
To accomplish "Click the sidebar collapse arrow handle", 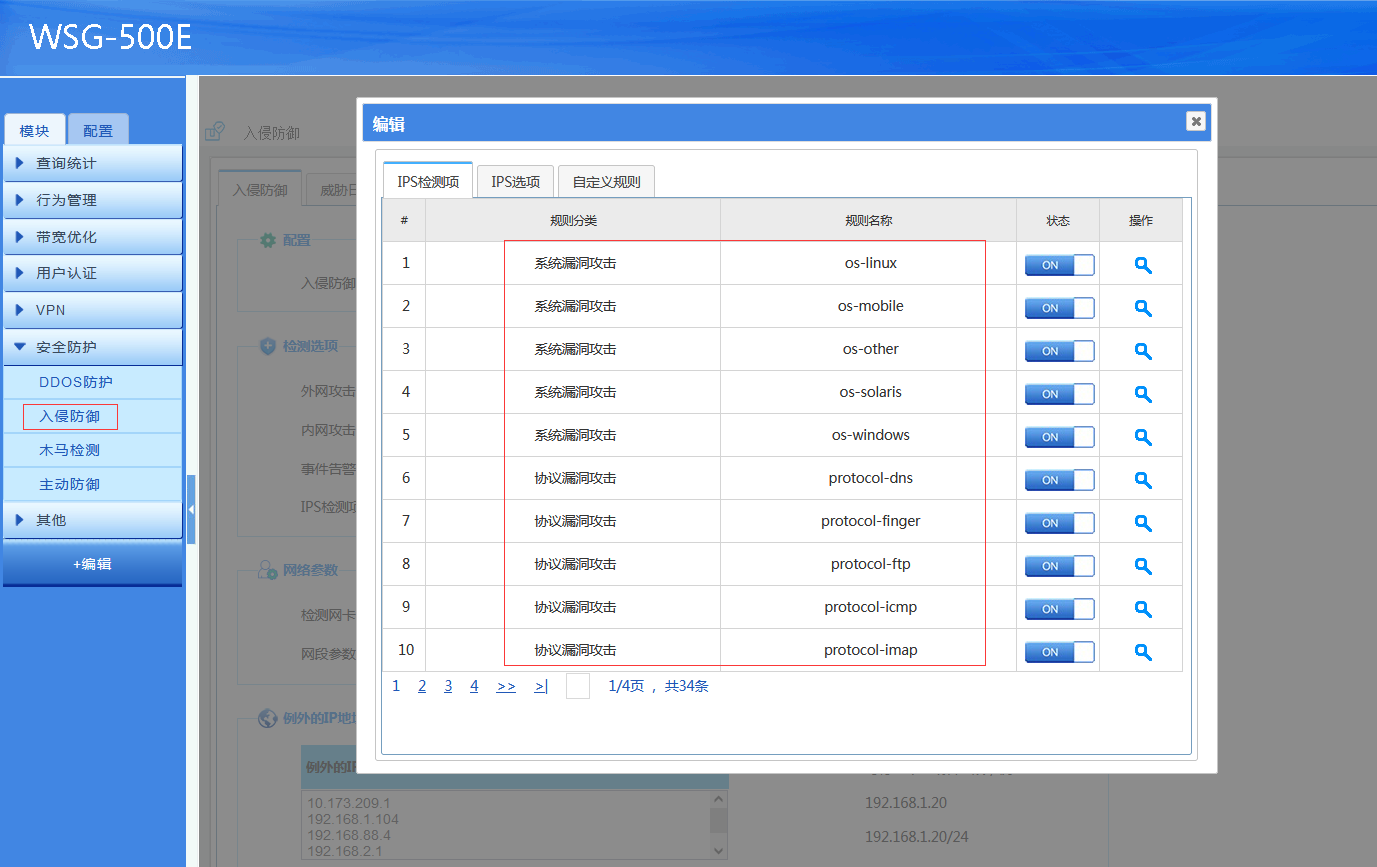I will [x=190, y=509].
